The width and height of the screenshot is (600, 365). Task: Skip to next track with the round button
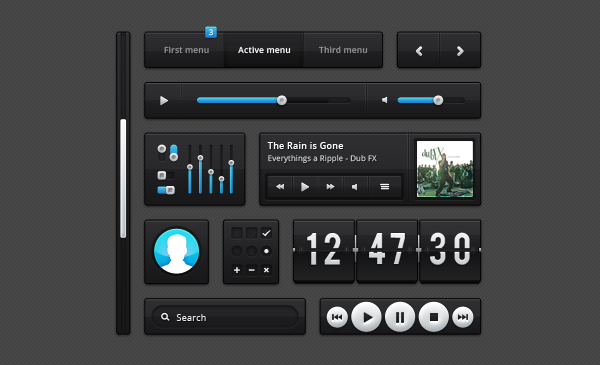pyautogui.click(x=463, y=317)
